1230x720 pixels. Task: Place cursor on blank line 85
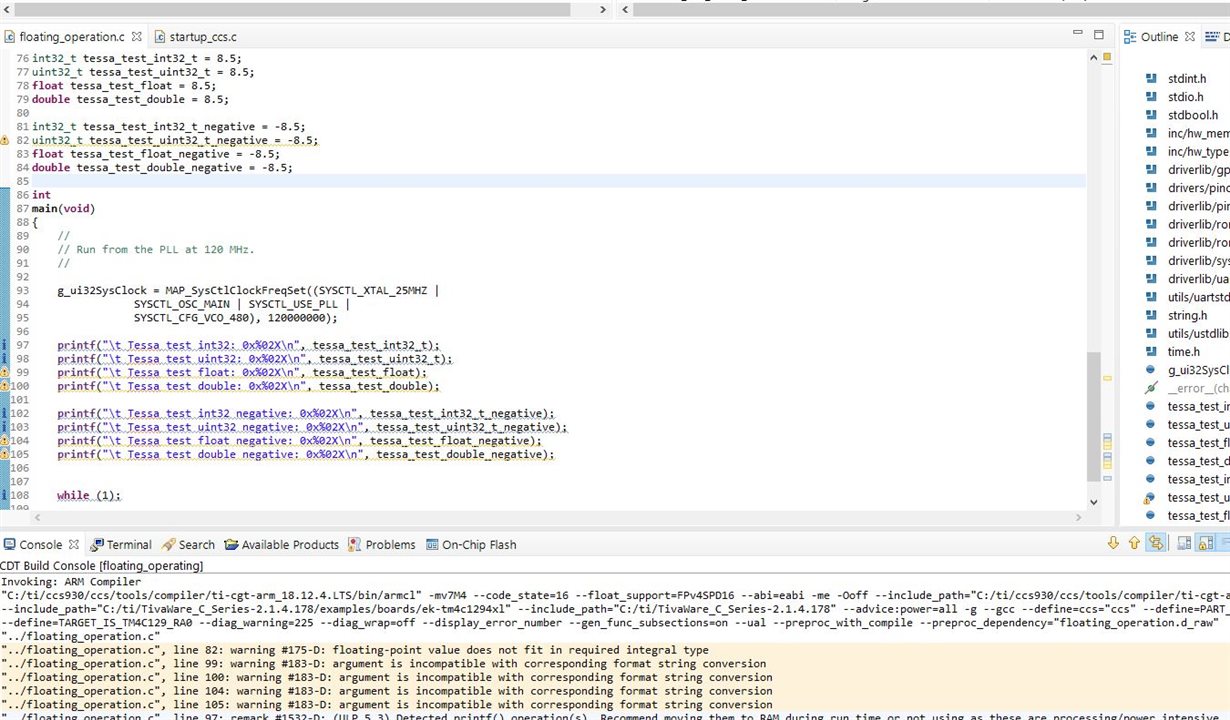pyautogui.click(x=558, y=181)
